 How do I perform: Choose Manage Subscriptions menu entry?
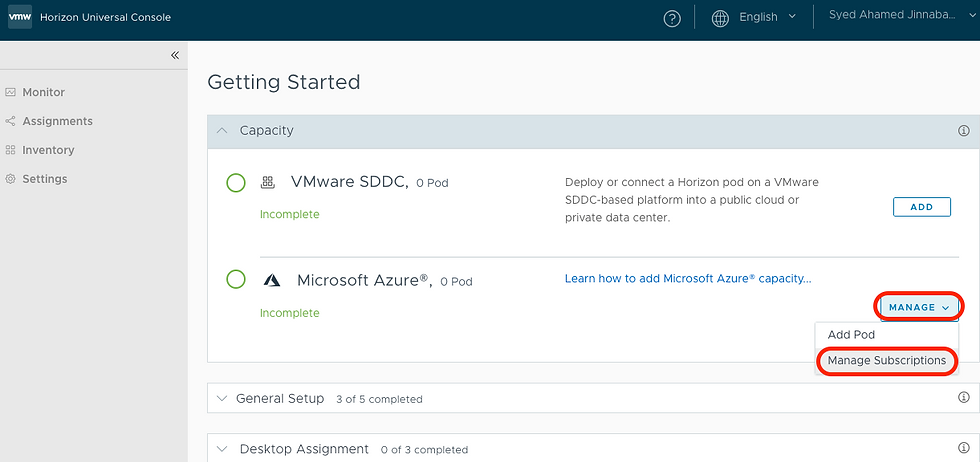(886, 361)
